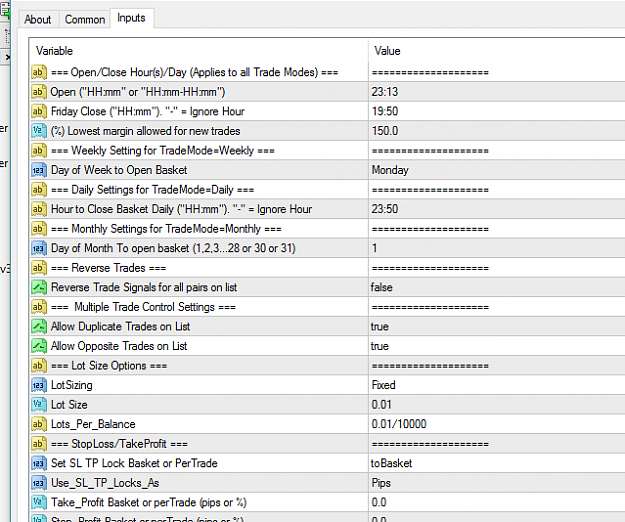Select the Weekly Setting for TradeMode=Weekly header row
The height and width of the screenshot is (522, 625).
(162, 151)
